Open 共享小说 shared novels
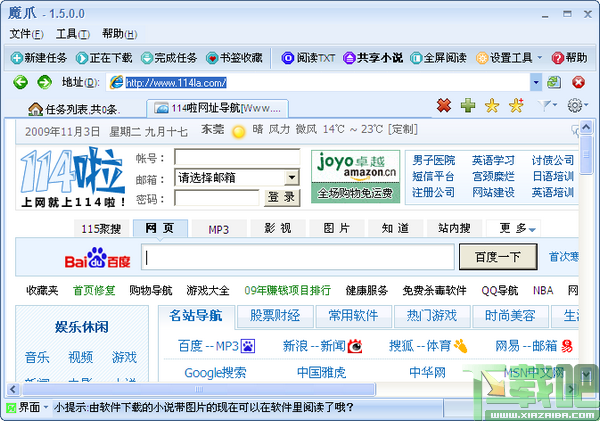The height and width of the screenshot is (421, 600). (x=373, y=58)
